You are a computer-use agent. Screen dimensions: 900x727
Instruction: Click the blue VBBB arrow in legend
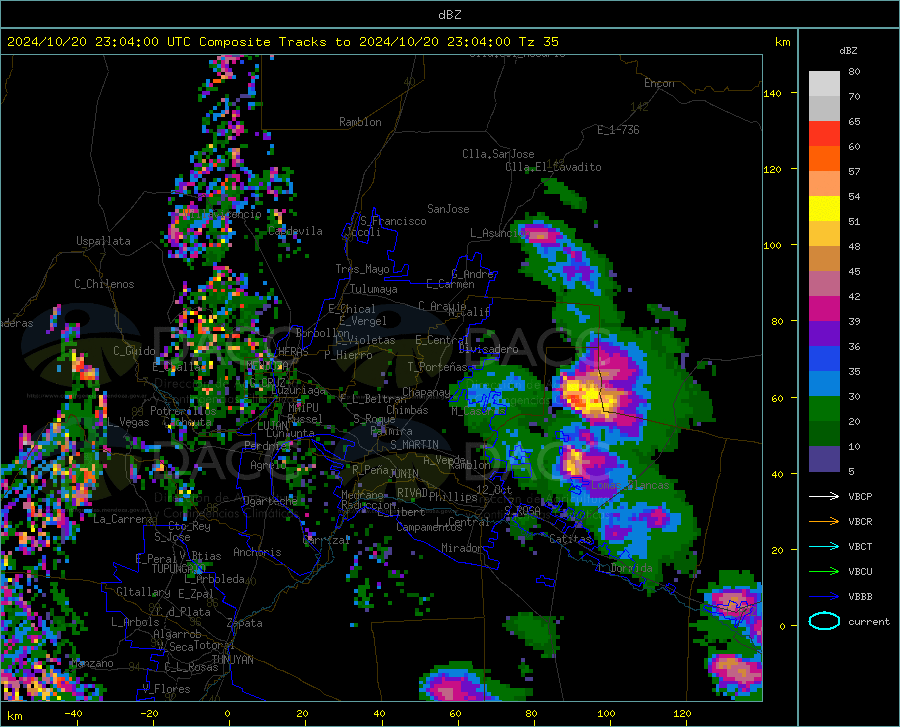pyautogui.click(x=824, y=596)
